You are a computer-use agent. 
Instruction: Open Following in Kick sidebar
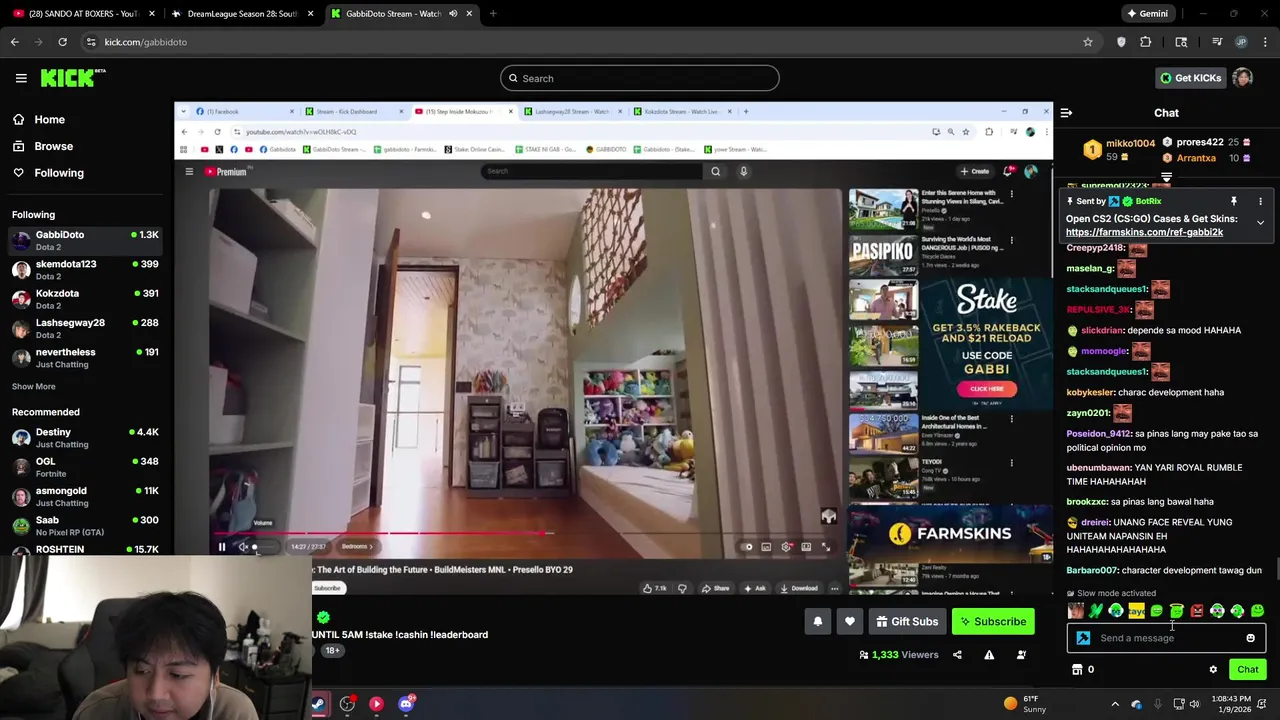point(58,173)
